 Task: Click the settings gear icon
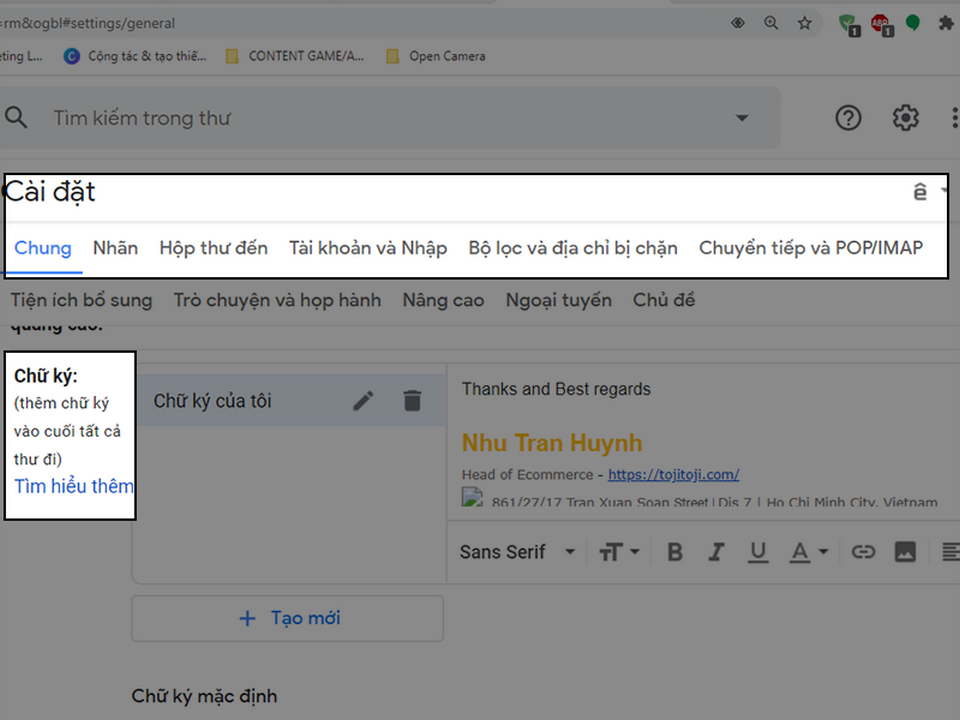pos(905,118)
